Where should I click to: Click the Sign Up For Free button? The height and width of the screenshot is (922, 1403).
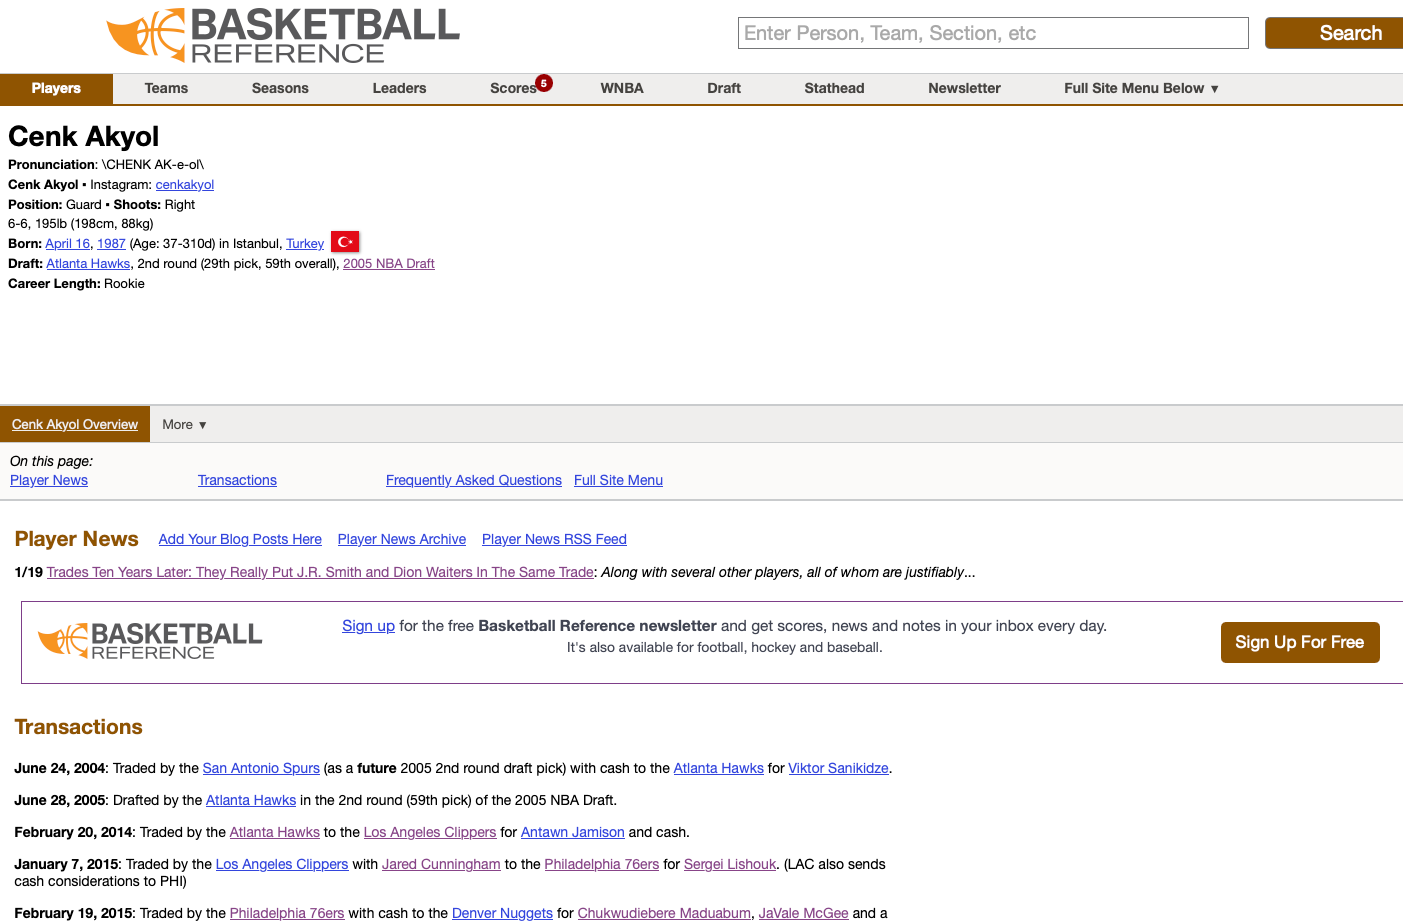(x=1300, y=642)
